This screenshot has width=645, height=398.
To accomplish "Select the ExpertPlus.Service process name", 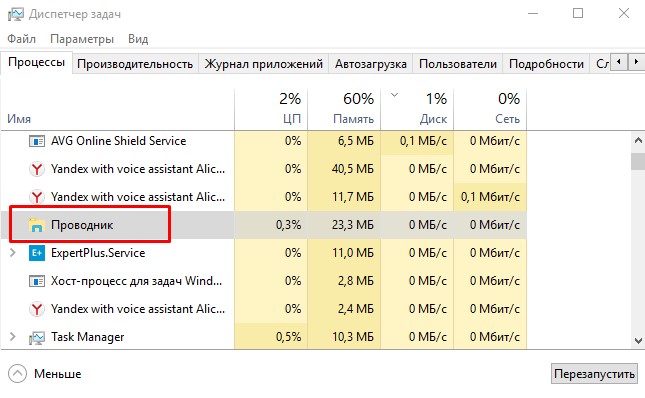I will (98, 253).
